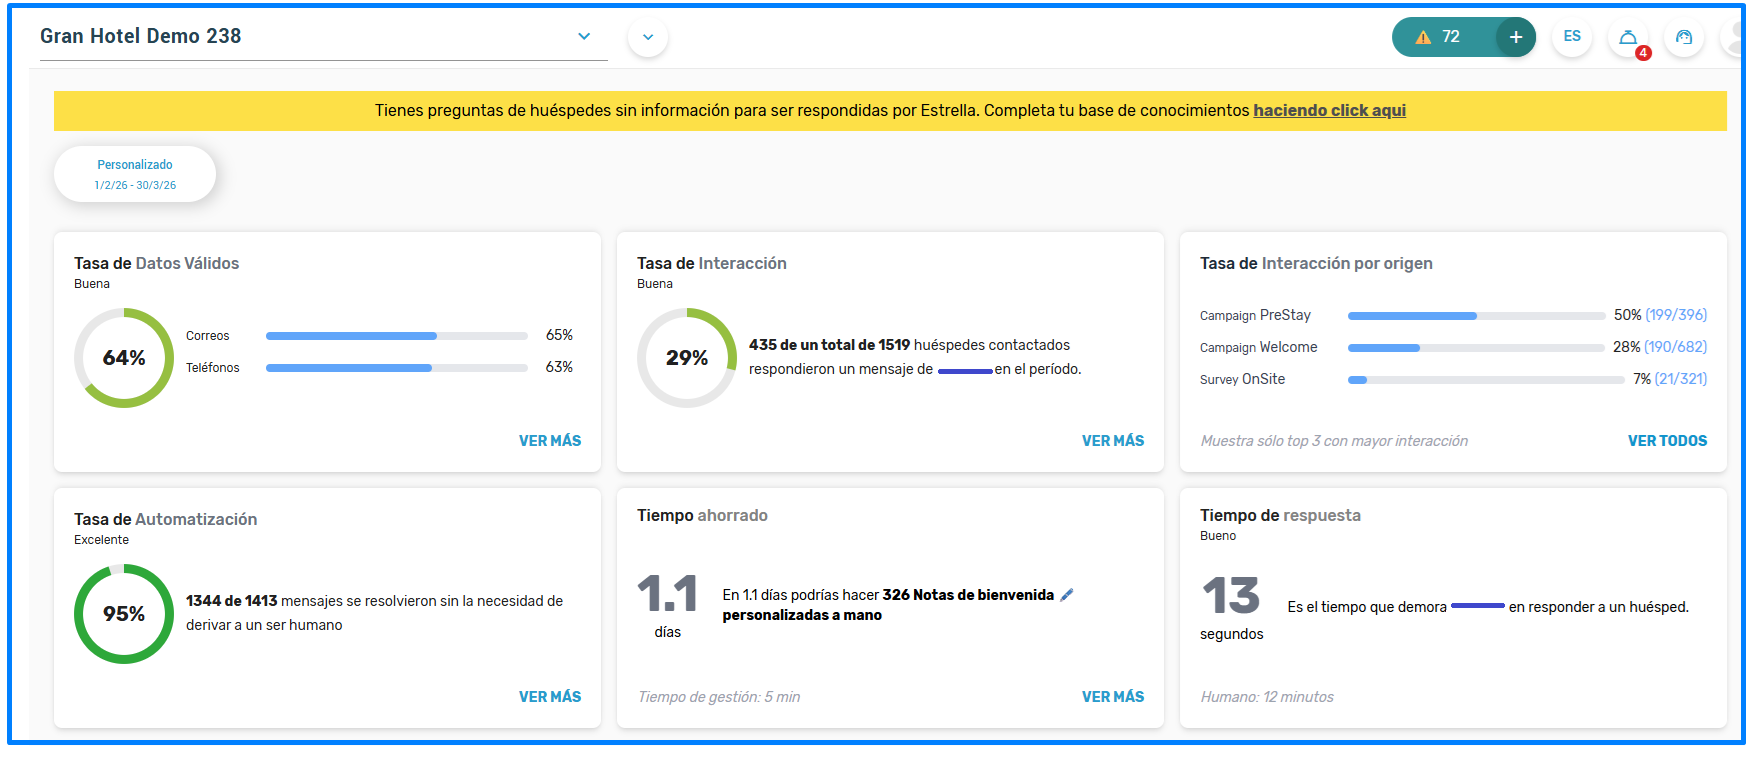The height and width of the screenshot is (757, 1763).
Task: Open the Personalizado date range filter
Action: click(135, 174)
